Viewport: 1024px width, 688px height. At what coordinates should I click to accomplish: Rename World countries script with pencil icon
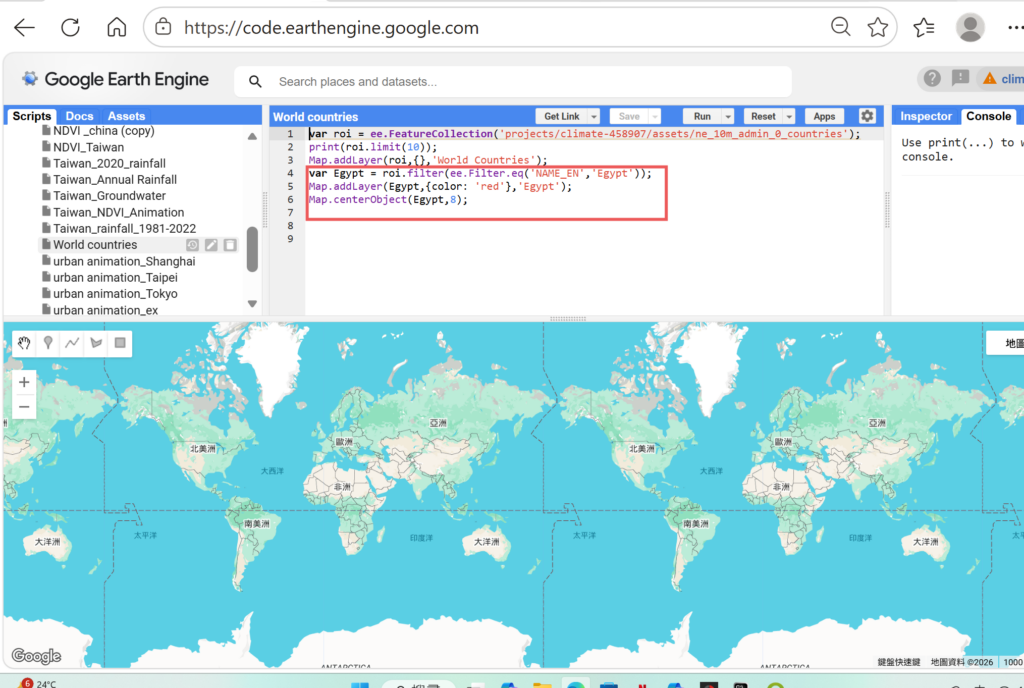211,245
